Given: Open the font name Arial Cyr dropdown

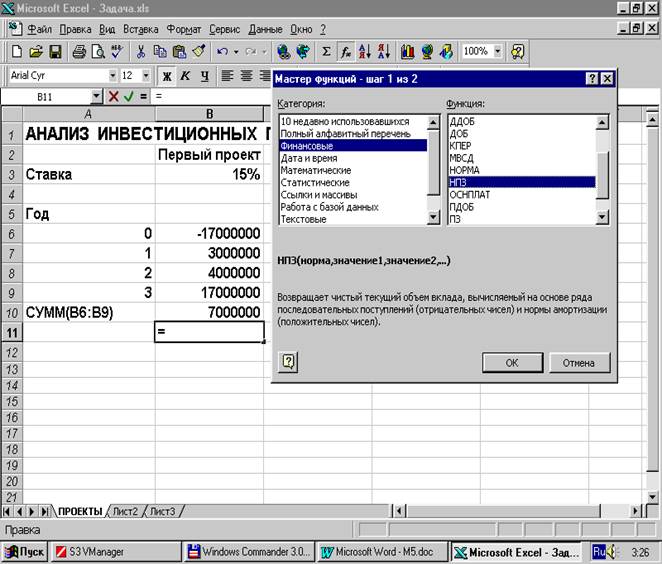Looking at the screenshot, I should click(112, 76).
